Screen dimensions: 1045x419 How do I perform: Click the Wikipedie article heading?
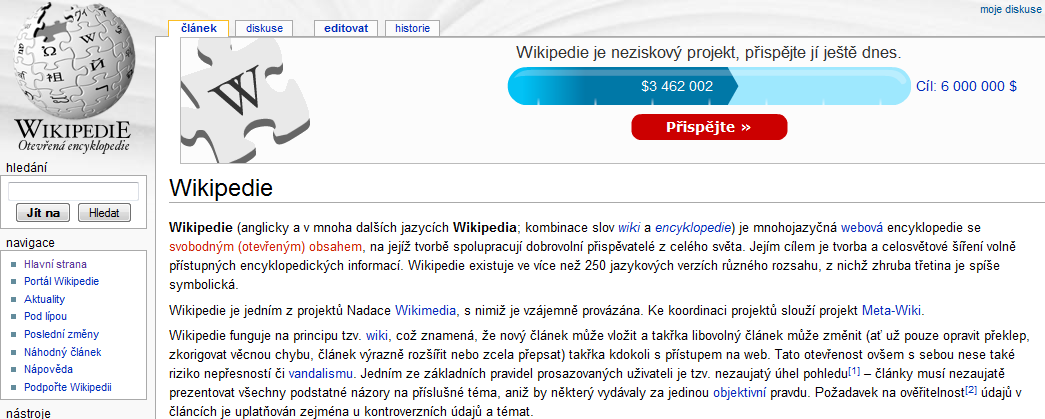[221, 187]
